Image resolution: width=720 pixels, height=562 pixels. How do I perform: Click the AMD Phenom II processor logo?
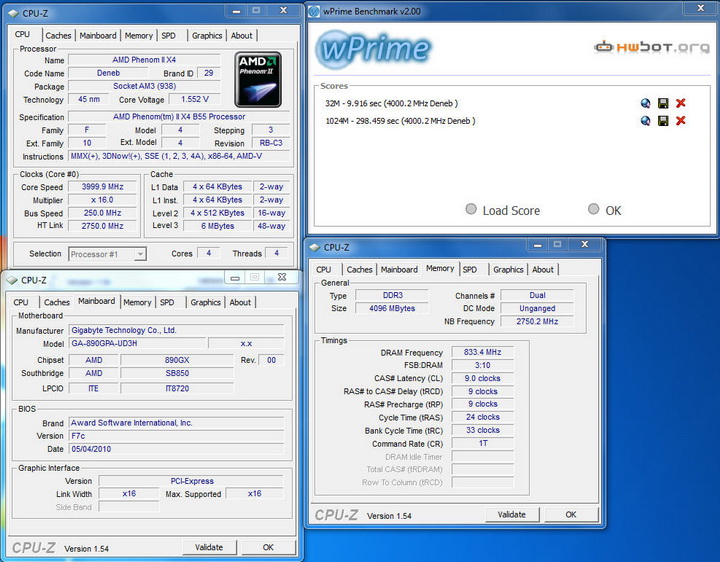(258, 79)
